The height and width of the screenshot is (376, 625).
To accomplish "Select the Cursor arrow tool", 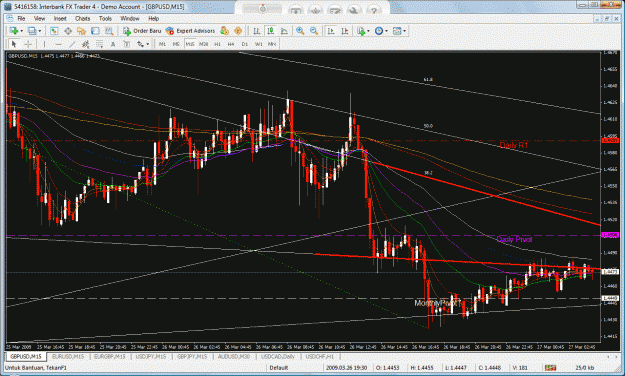I will 14,44.
